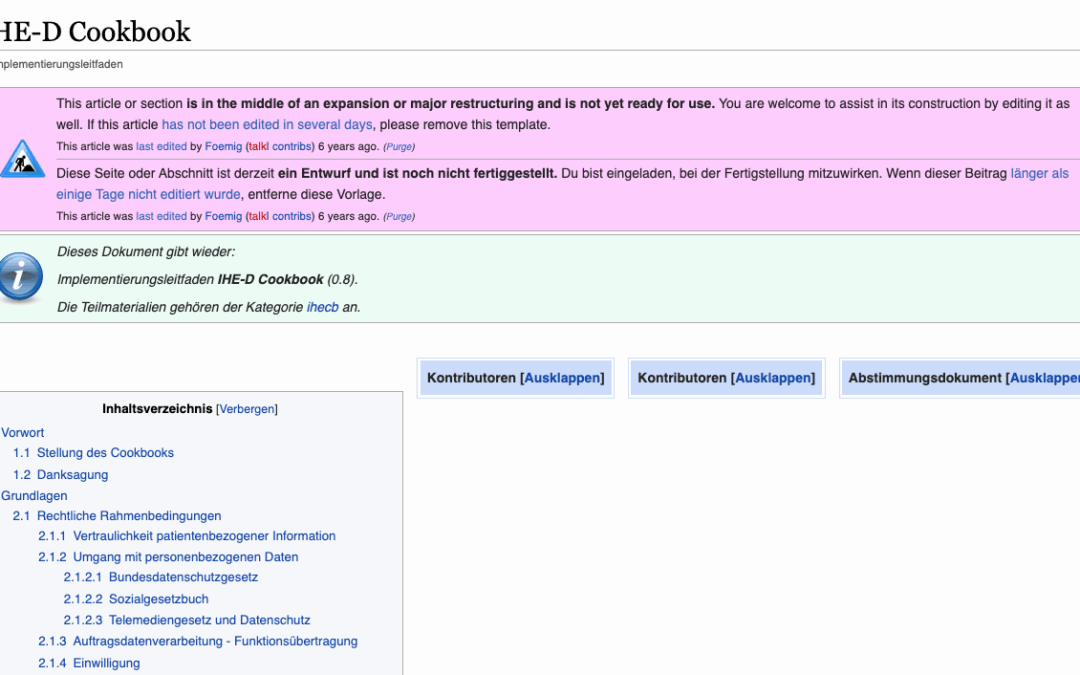This screenshot has height=675, width=1080.
Task: Click the under-construction worker icon
Action: (x=22, y=158)
